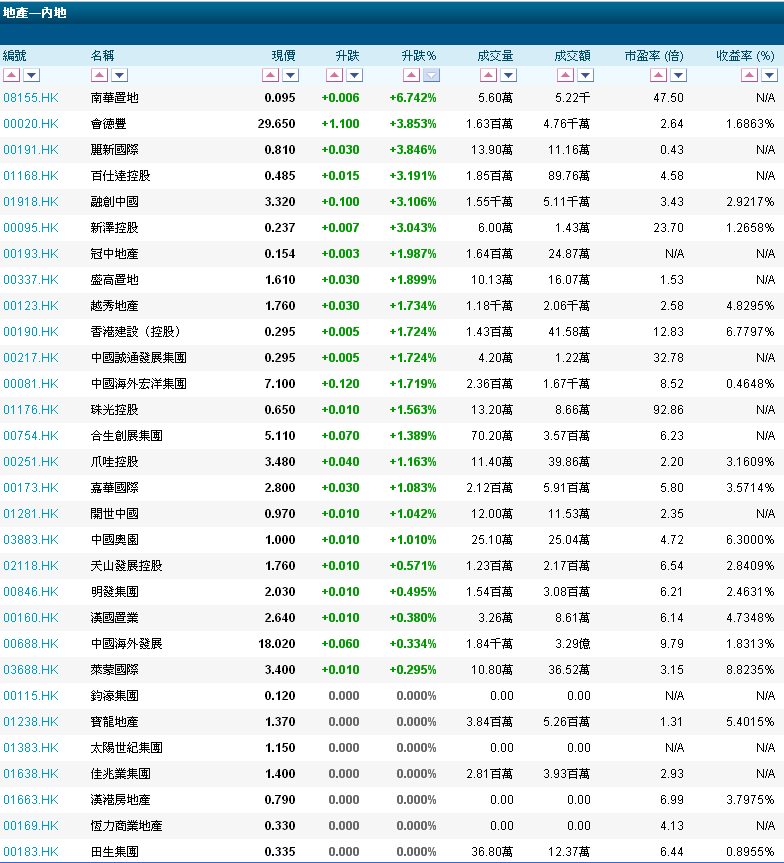Click the 地產—內地 section title

(35, 13)
